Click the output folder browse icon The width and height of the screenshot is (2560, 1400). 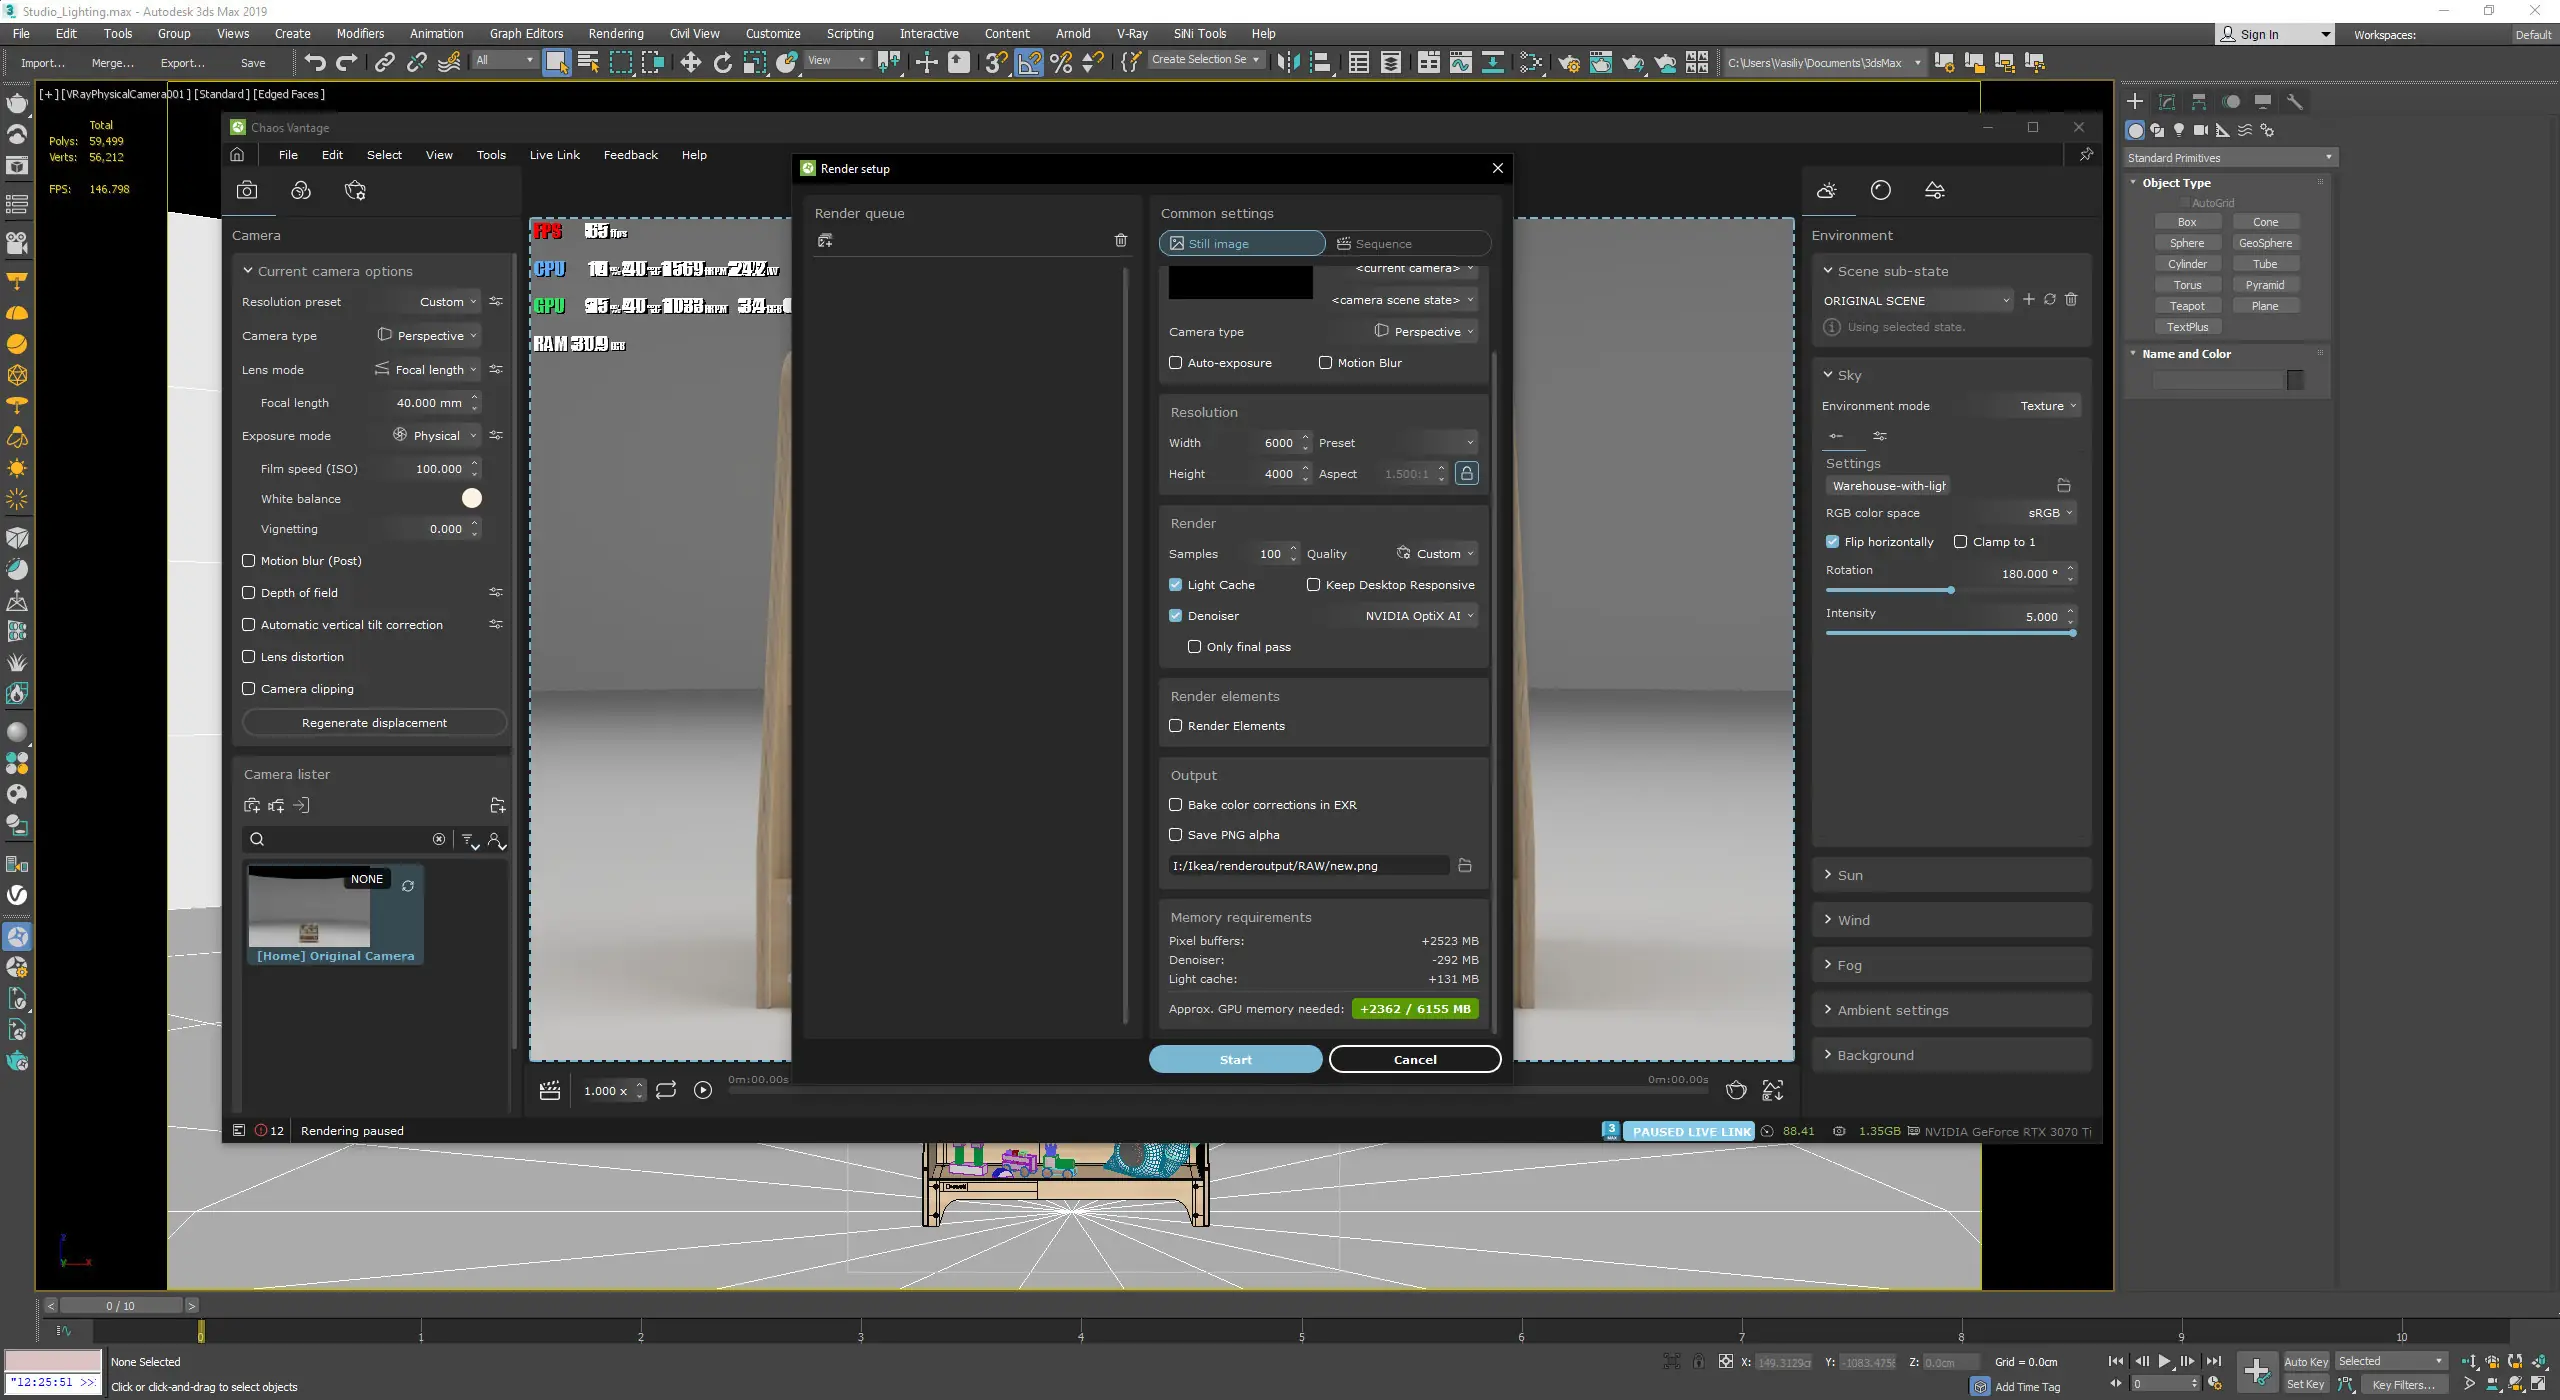[x=1465, y=866]
